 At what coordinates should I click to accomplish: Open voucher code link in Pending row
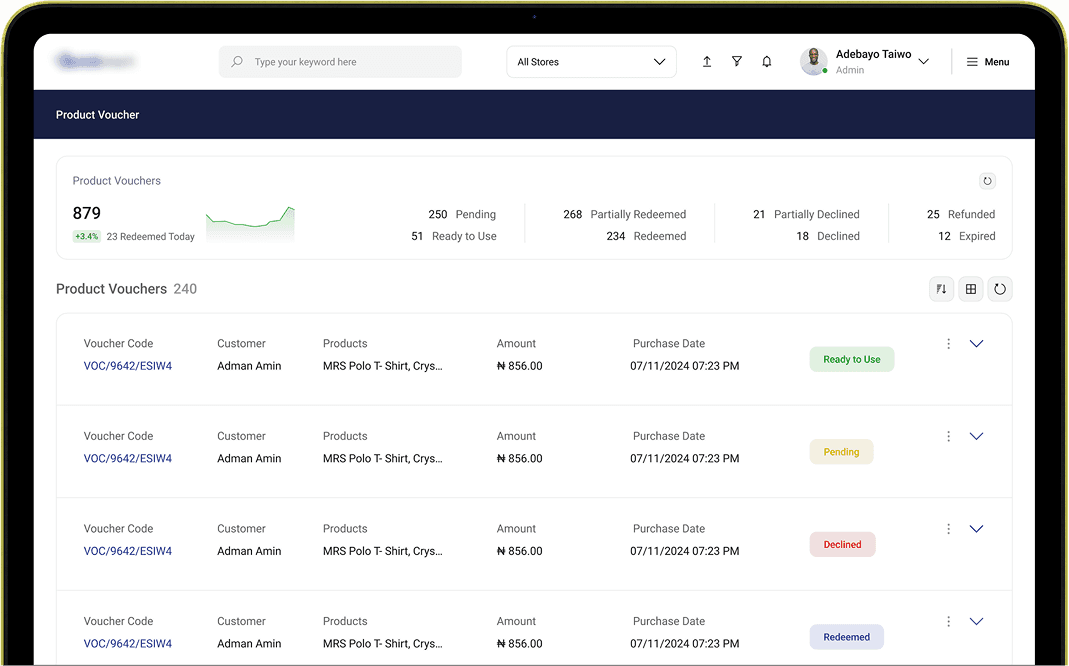[x=127, y=459]
